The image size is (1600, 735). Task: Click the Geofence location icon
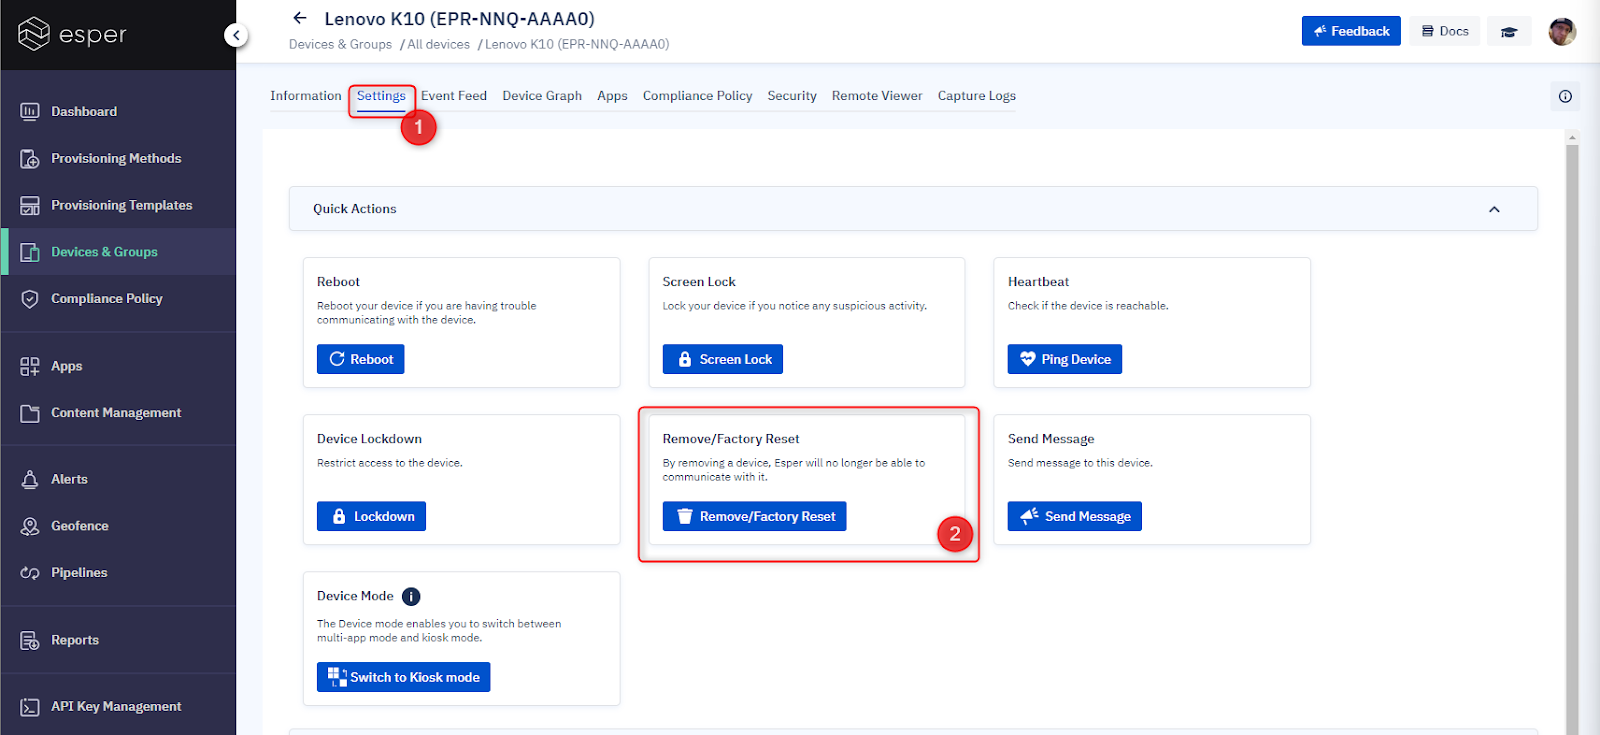tap(30, 526)
